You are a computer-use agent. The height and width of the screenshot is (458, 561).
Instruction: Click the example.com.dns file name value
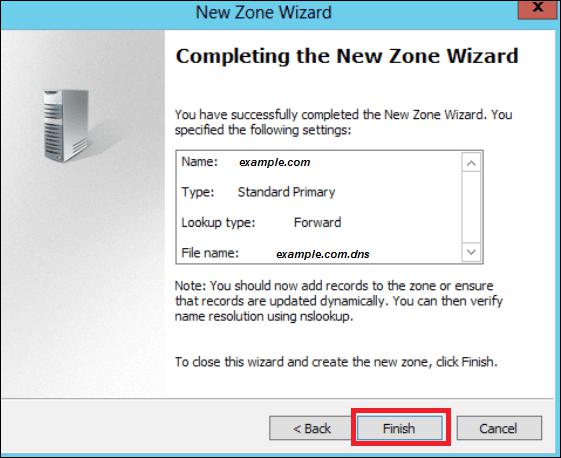[323, 254]
